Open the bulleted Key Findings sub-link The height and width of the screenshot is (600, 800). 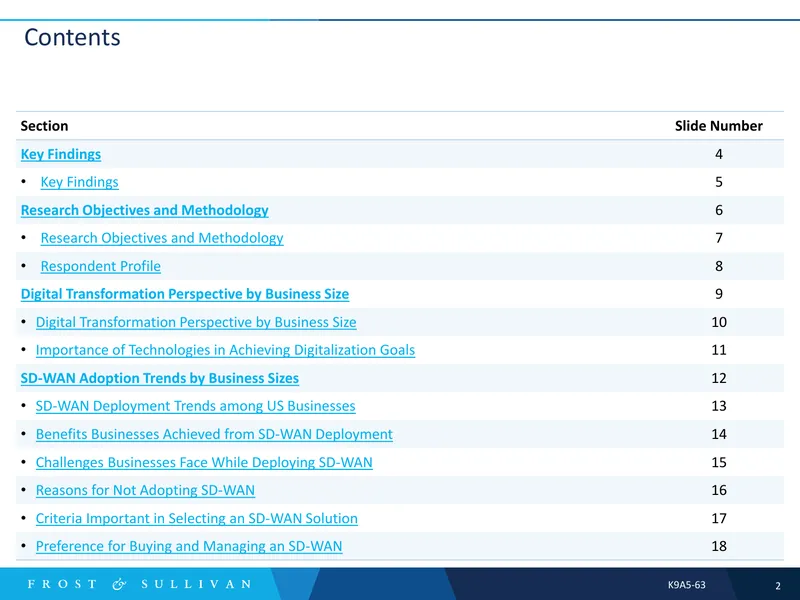click(x=80, y=182)
